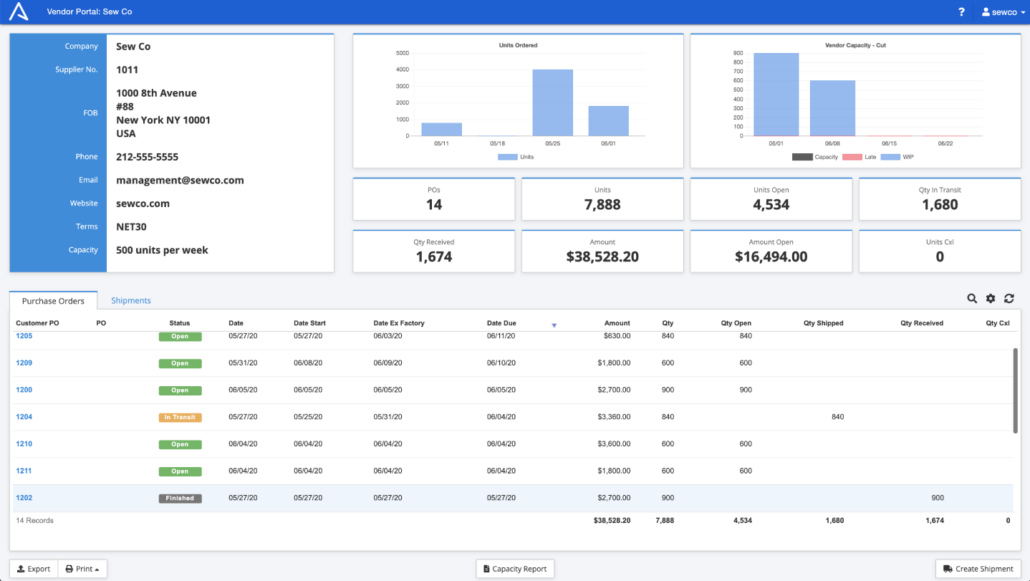
Task: Open the sewco user dropdown
Action: click(x=1002, y=12)
